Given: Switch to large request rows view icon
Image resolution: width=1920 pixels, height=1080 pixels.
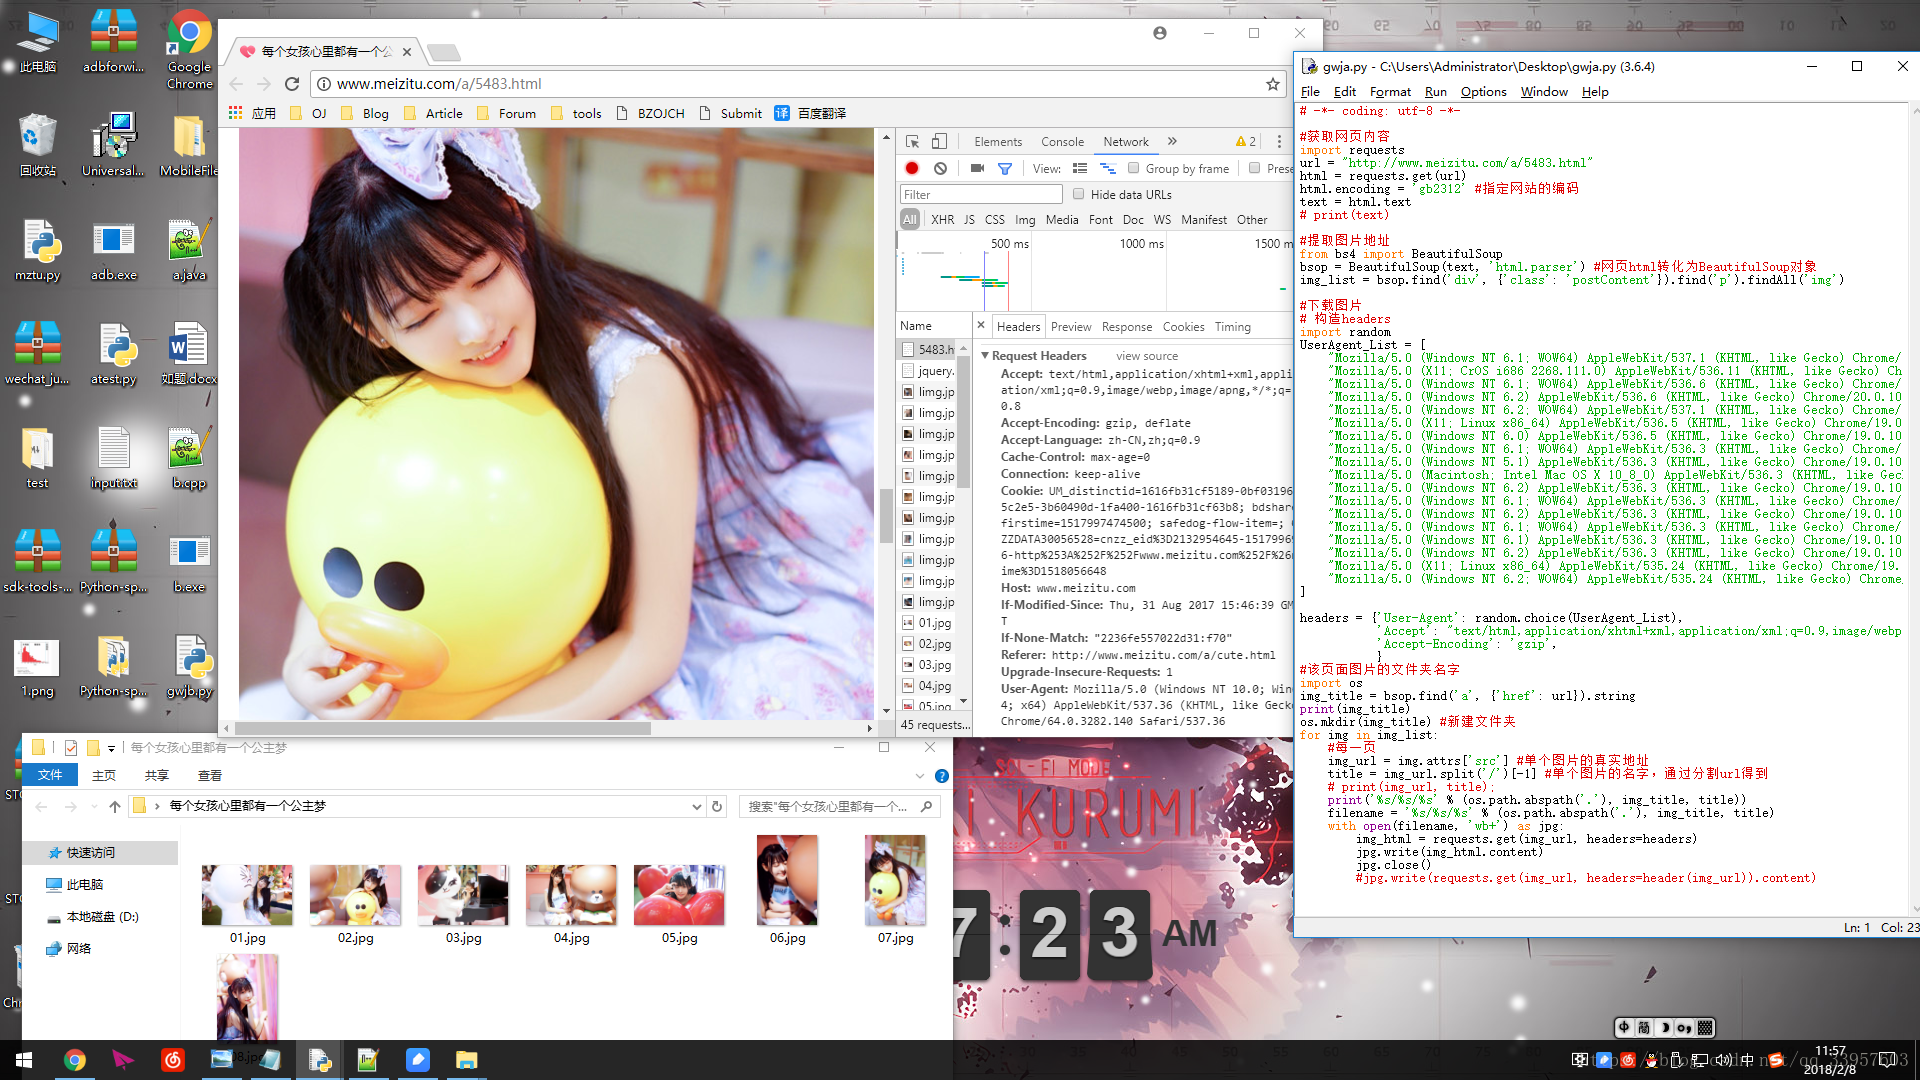Looking at the screenshot, I should (1080, 168).
